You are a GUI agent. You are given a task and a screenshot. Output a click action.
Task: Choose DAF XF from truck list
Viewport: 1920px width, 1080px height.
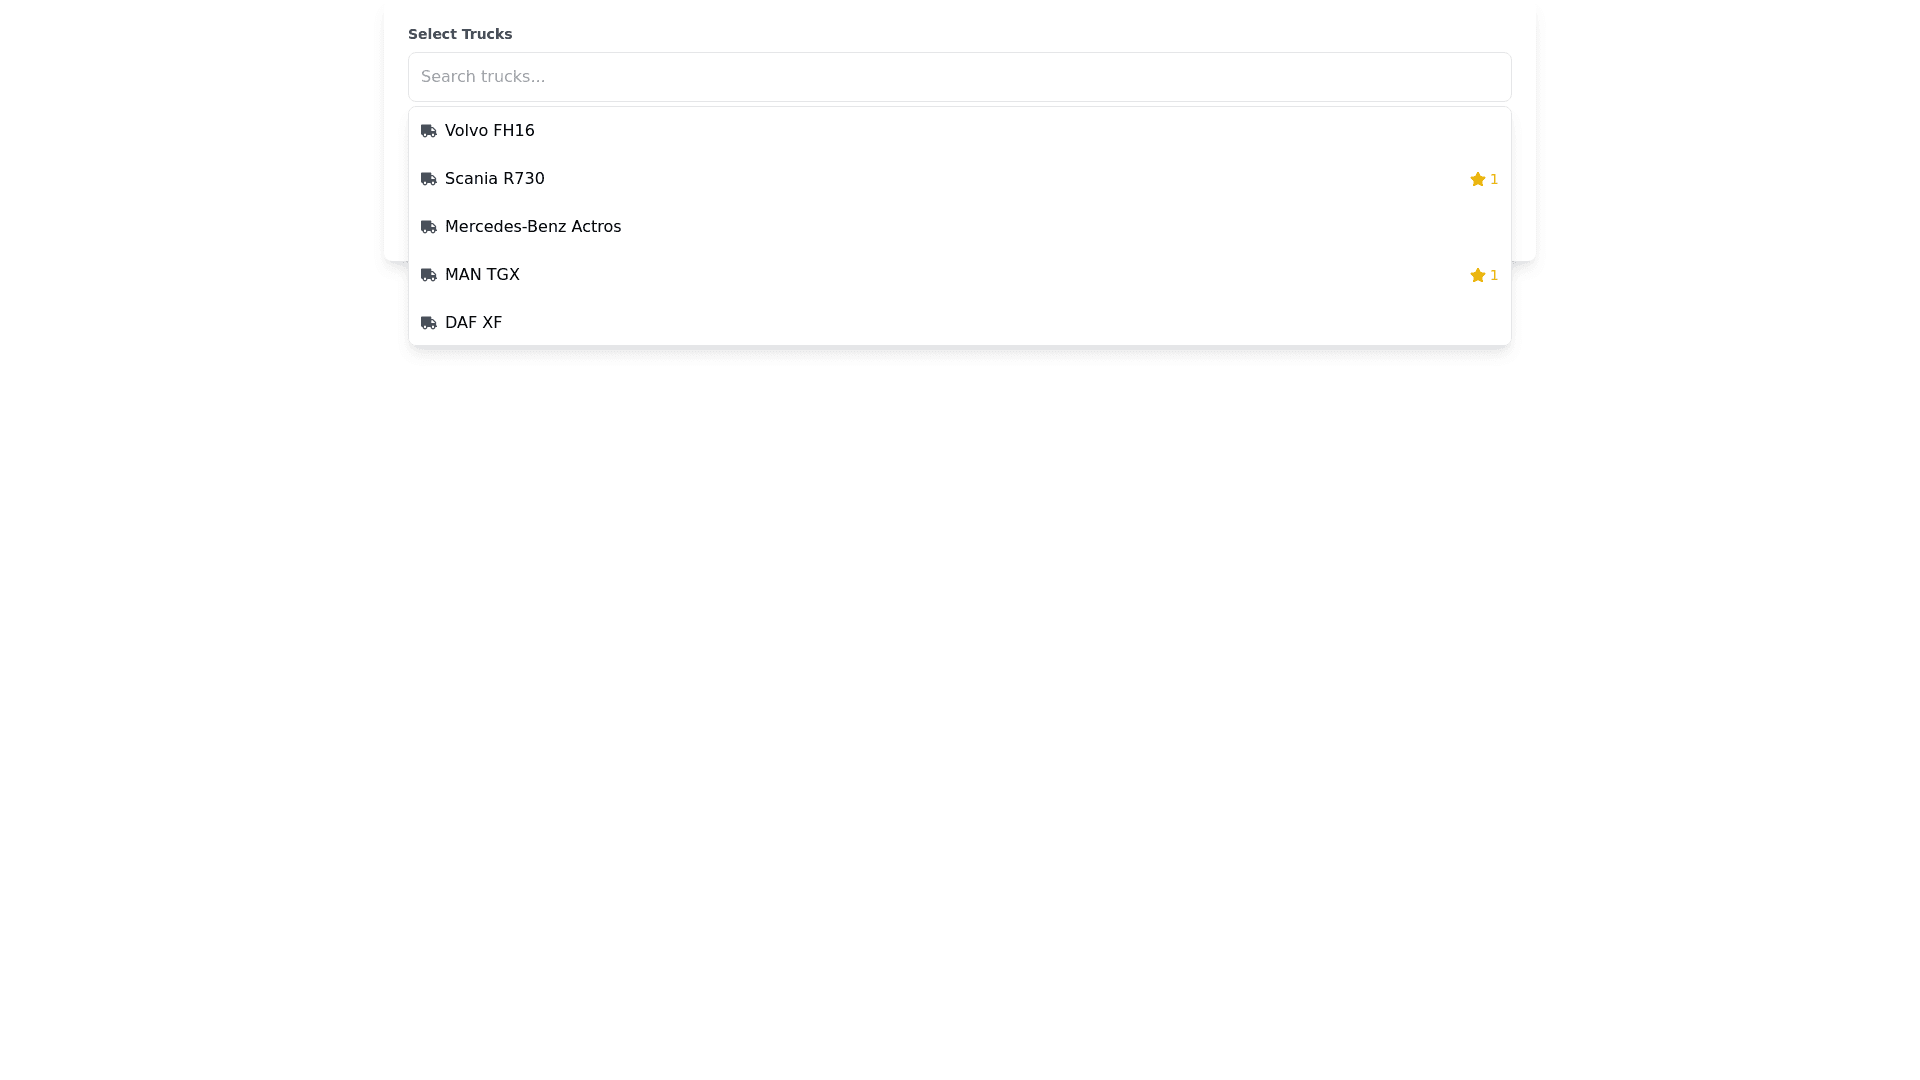(473, 323)
